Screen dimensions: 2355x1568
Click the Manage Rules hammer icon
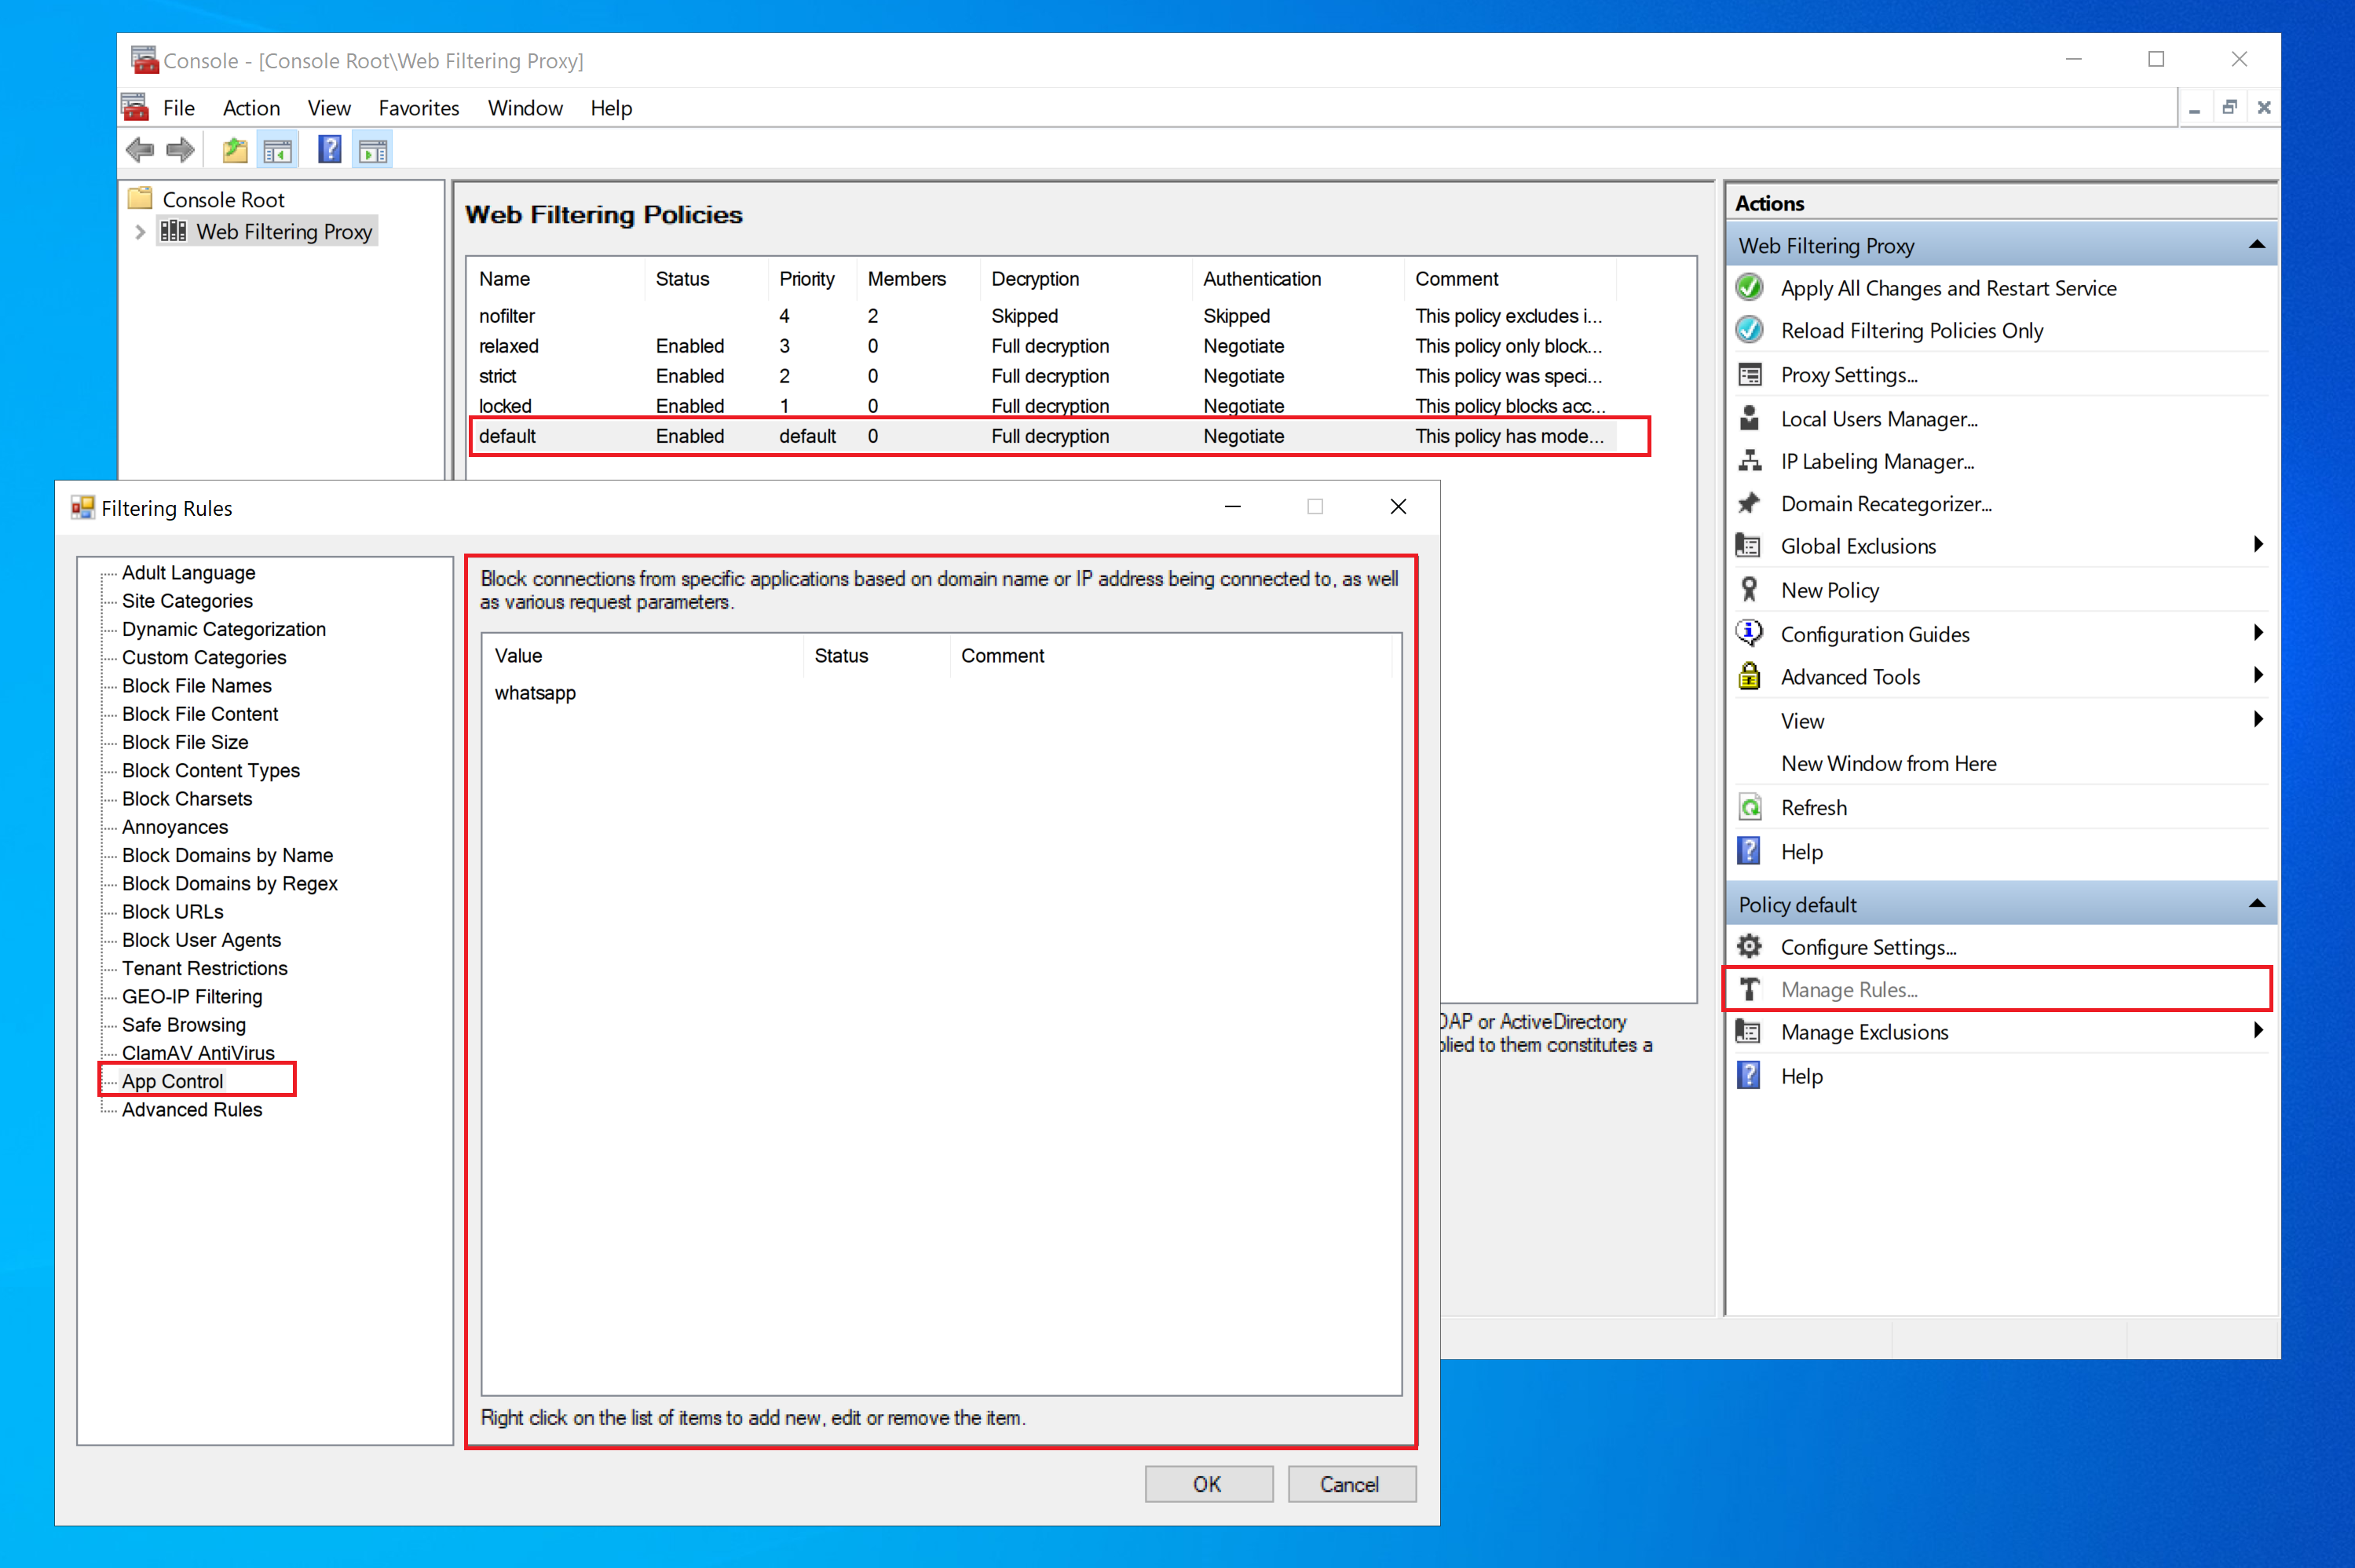click(1749, 989)
